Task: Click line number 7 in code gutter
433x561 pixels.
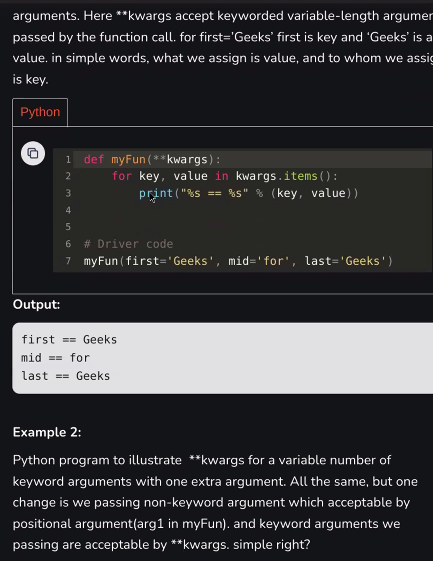Action: pyautogui.click(x=68, y=261)
